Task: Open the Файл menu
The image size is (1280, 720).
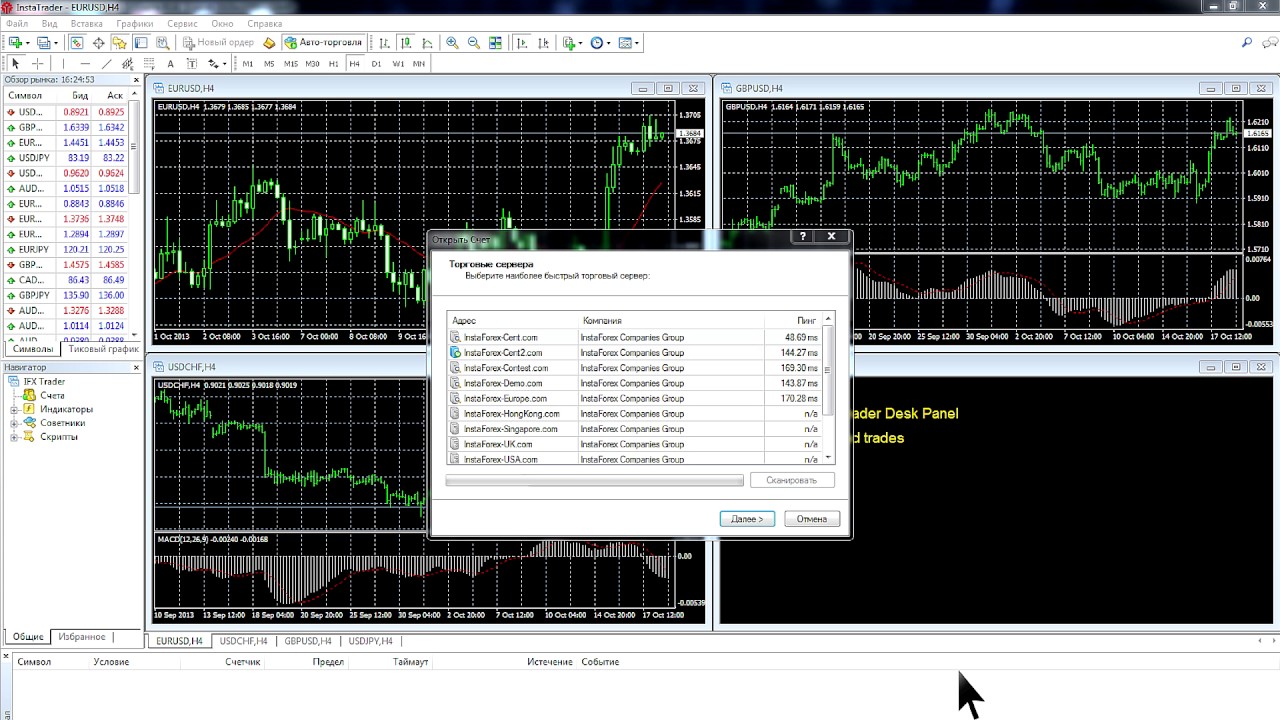Action: point(16,23)
